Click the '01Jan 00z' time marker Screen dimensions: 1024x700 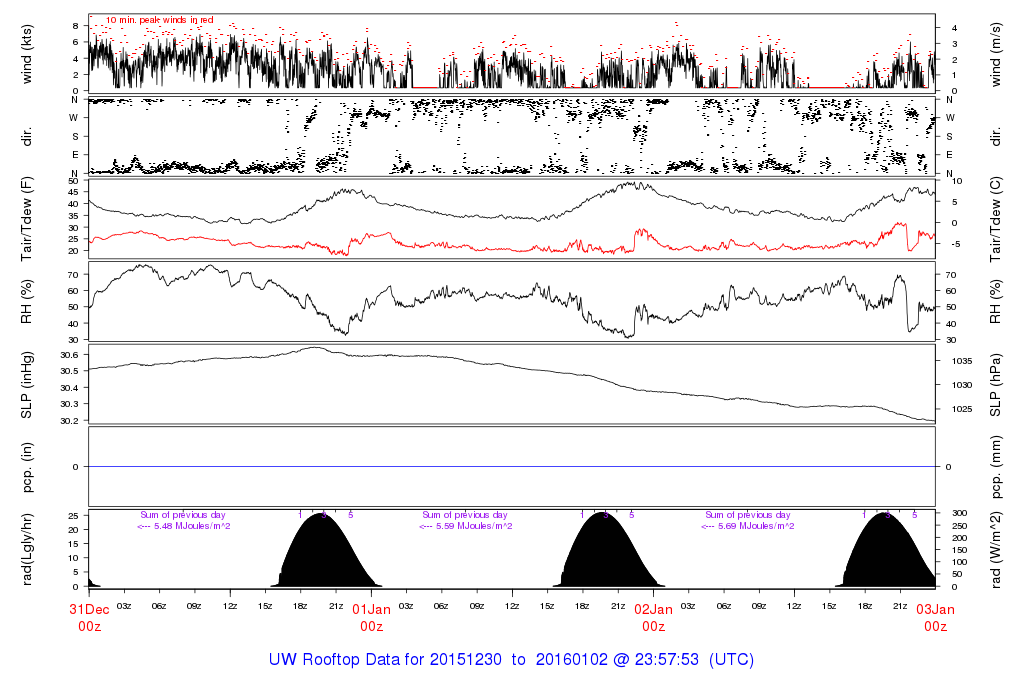(371, 617)
